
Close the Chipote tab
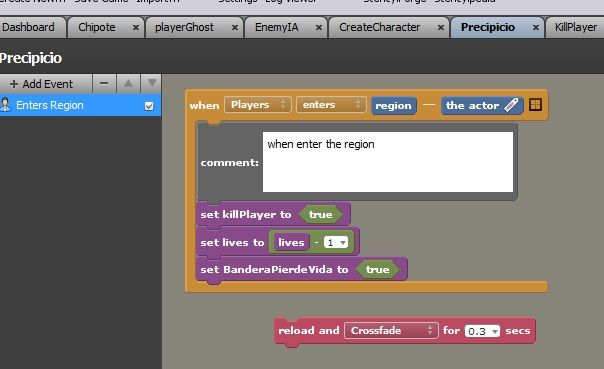[x=136, y=28]
